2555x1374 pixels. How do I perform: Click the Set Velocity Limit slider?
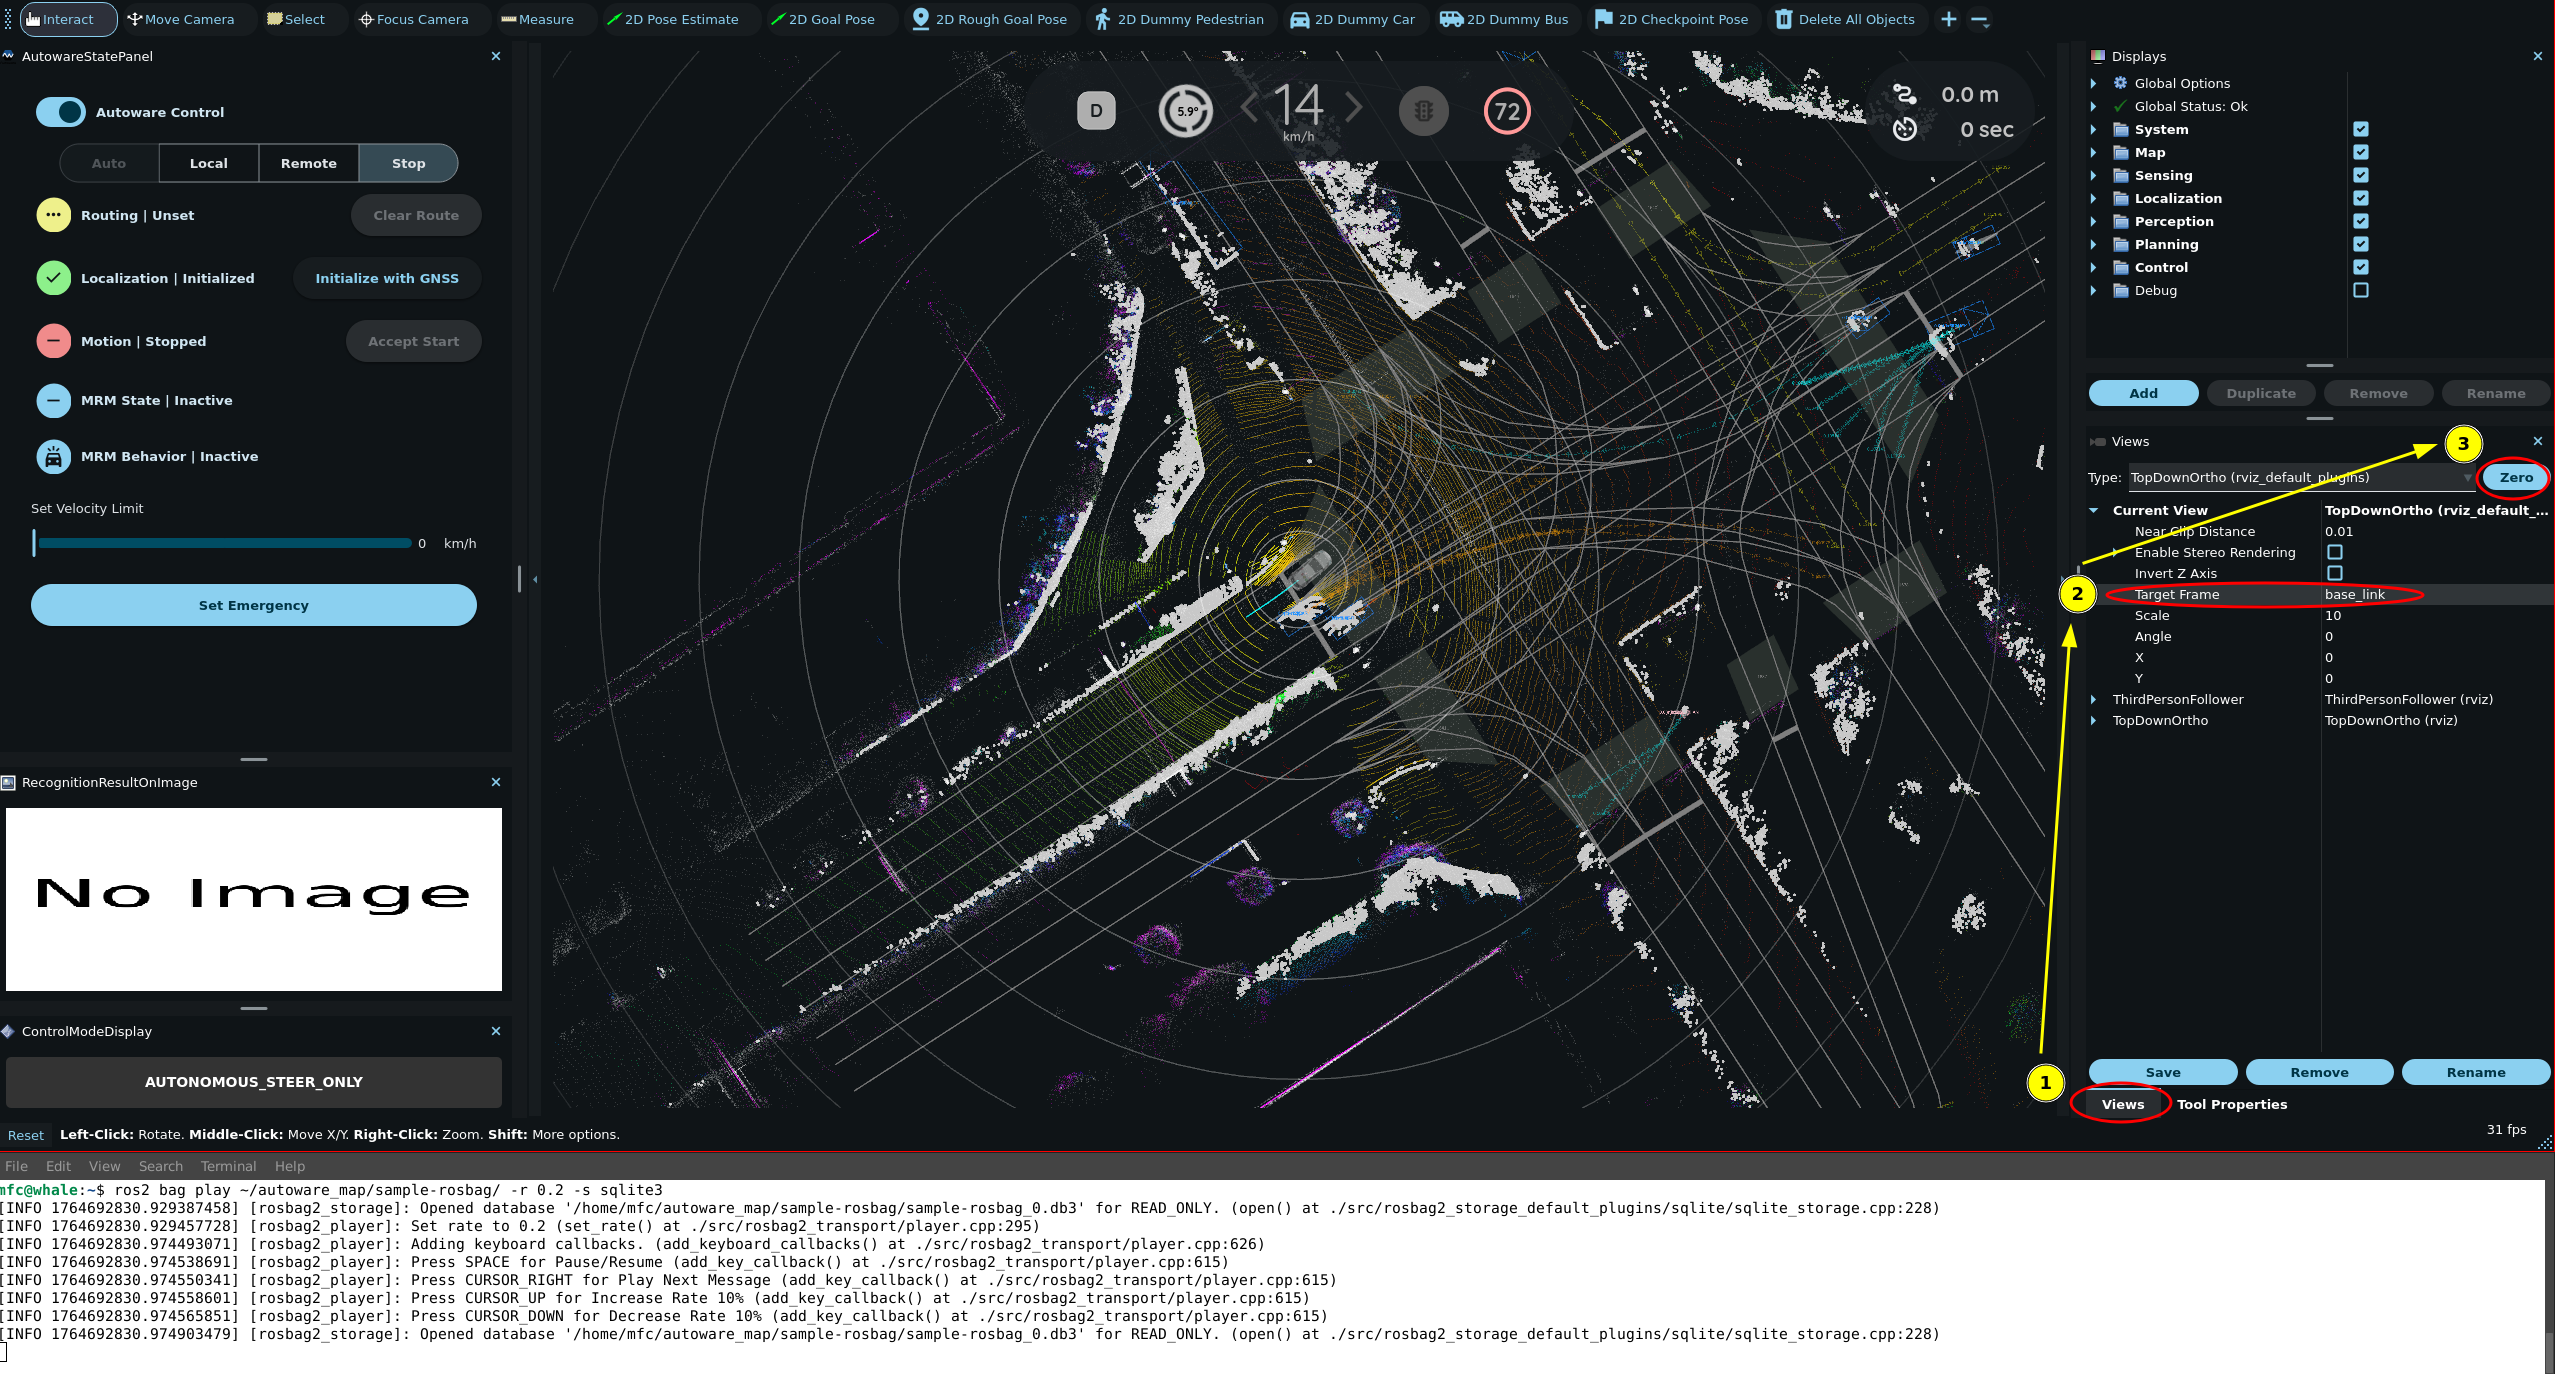coord(224,543)
